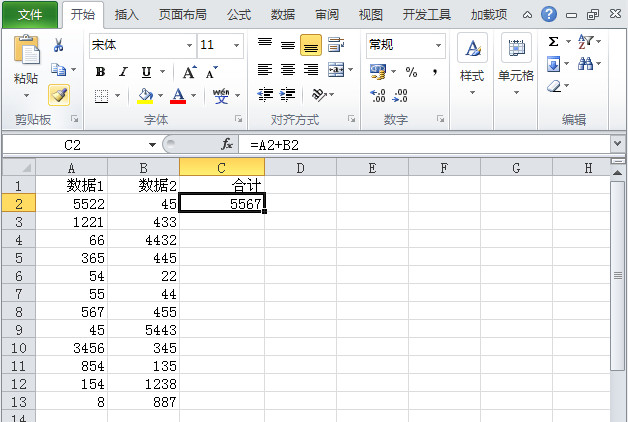Click the cell borders icon
628x422 pixels.
[101, 96]
